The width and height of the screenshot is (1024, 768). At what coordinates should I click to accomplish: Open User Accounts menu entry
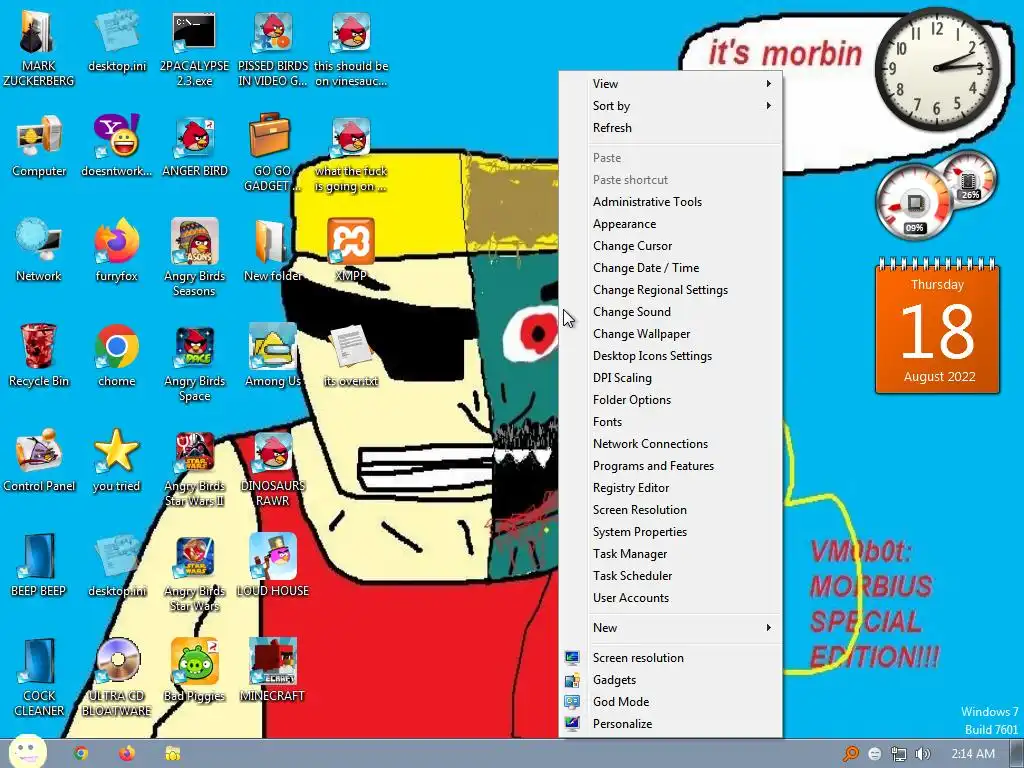click(671, 598)
